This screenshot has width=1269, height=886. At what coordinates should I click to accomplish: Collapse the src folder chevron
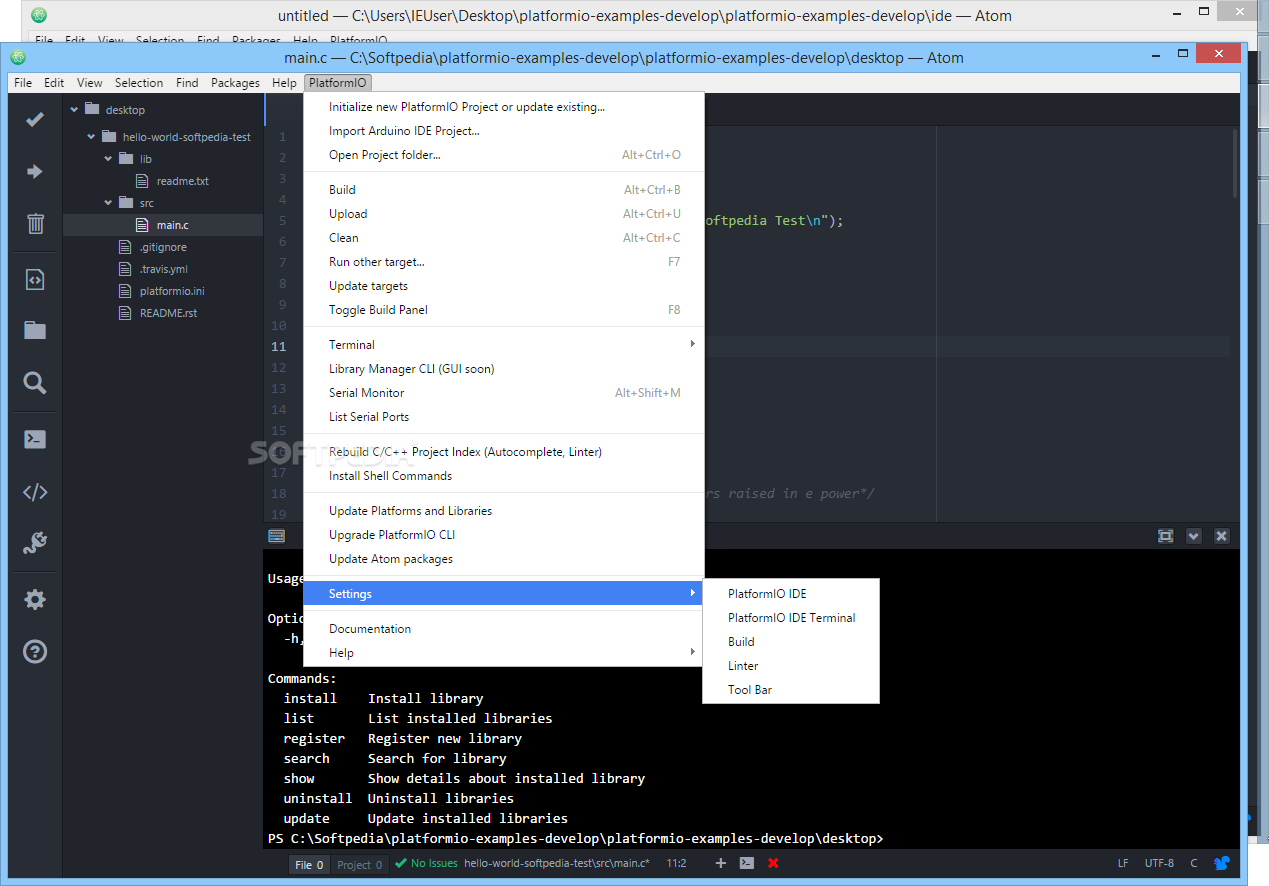pyautogui.click(x=108, y=203)
